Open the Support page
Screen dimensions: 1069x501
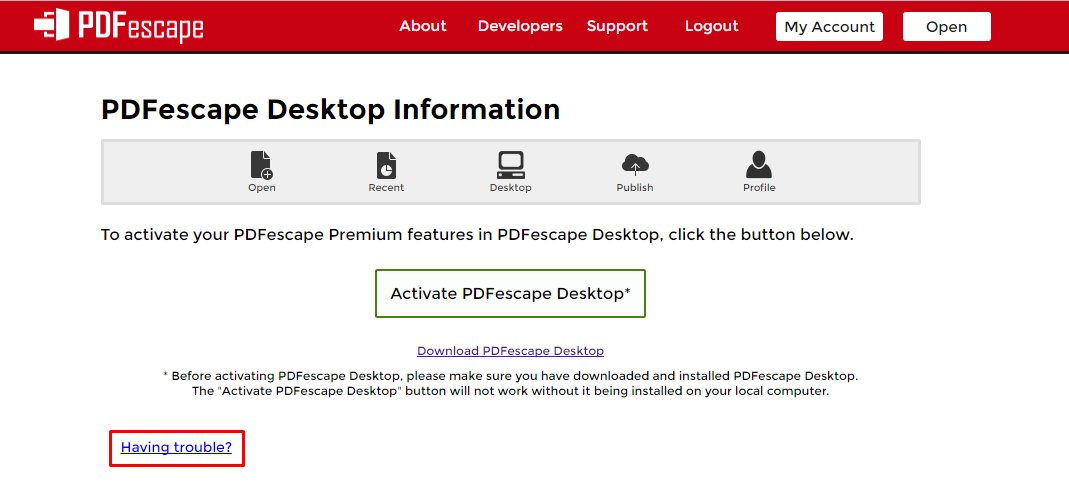tap(617, 26)
